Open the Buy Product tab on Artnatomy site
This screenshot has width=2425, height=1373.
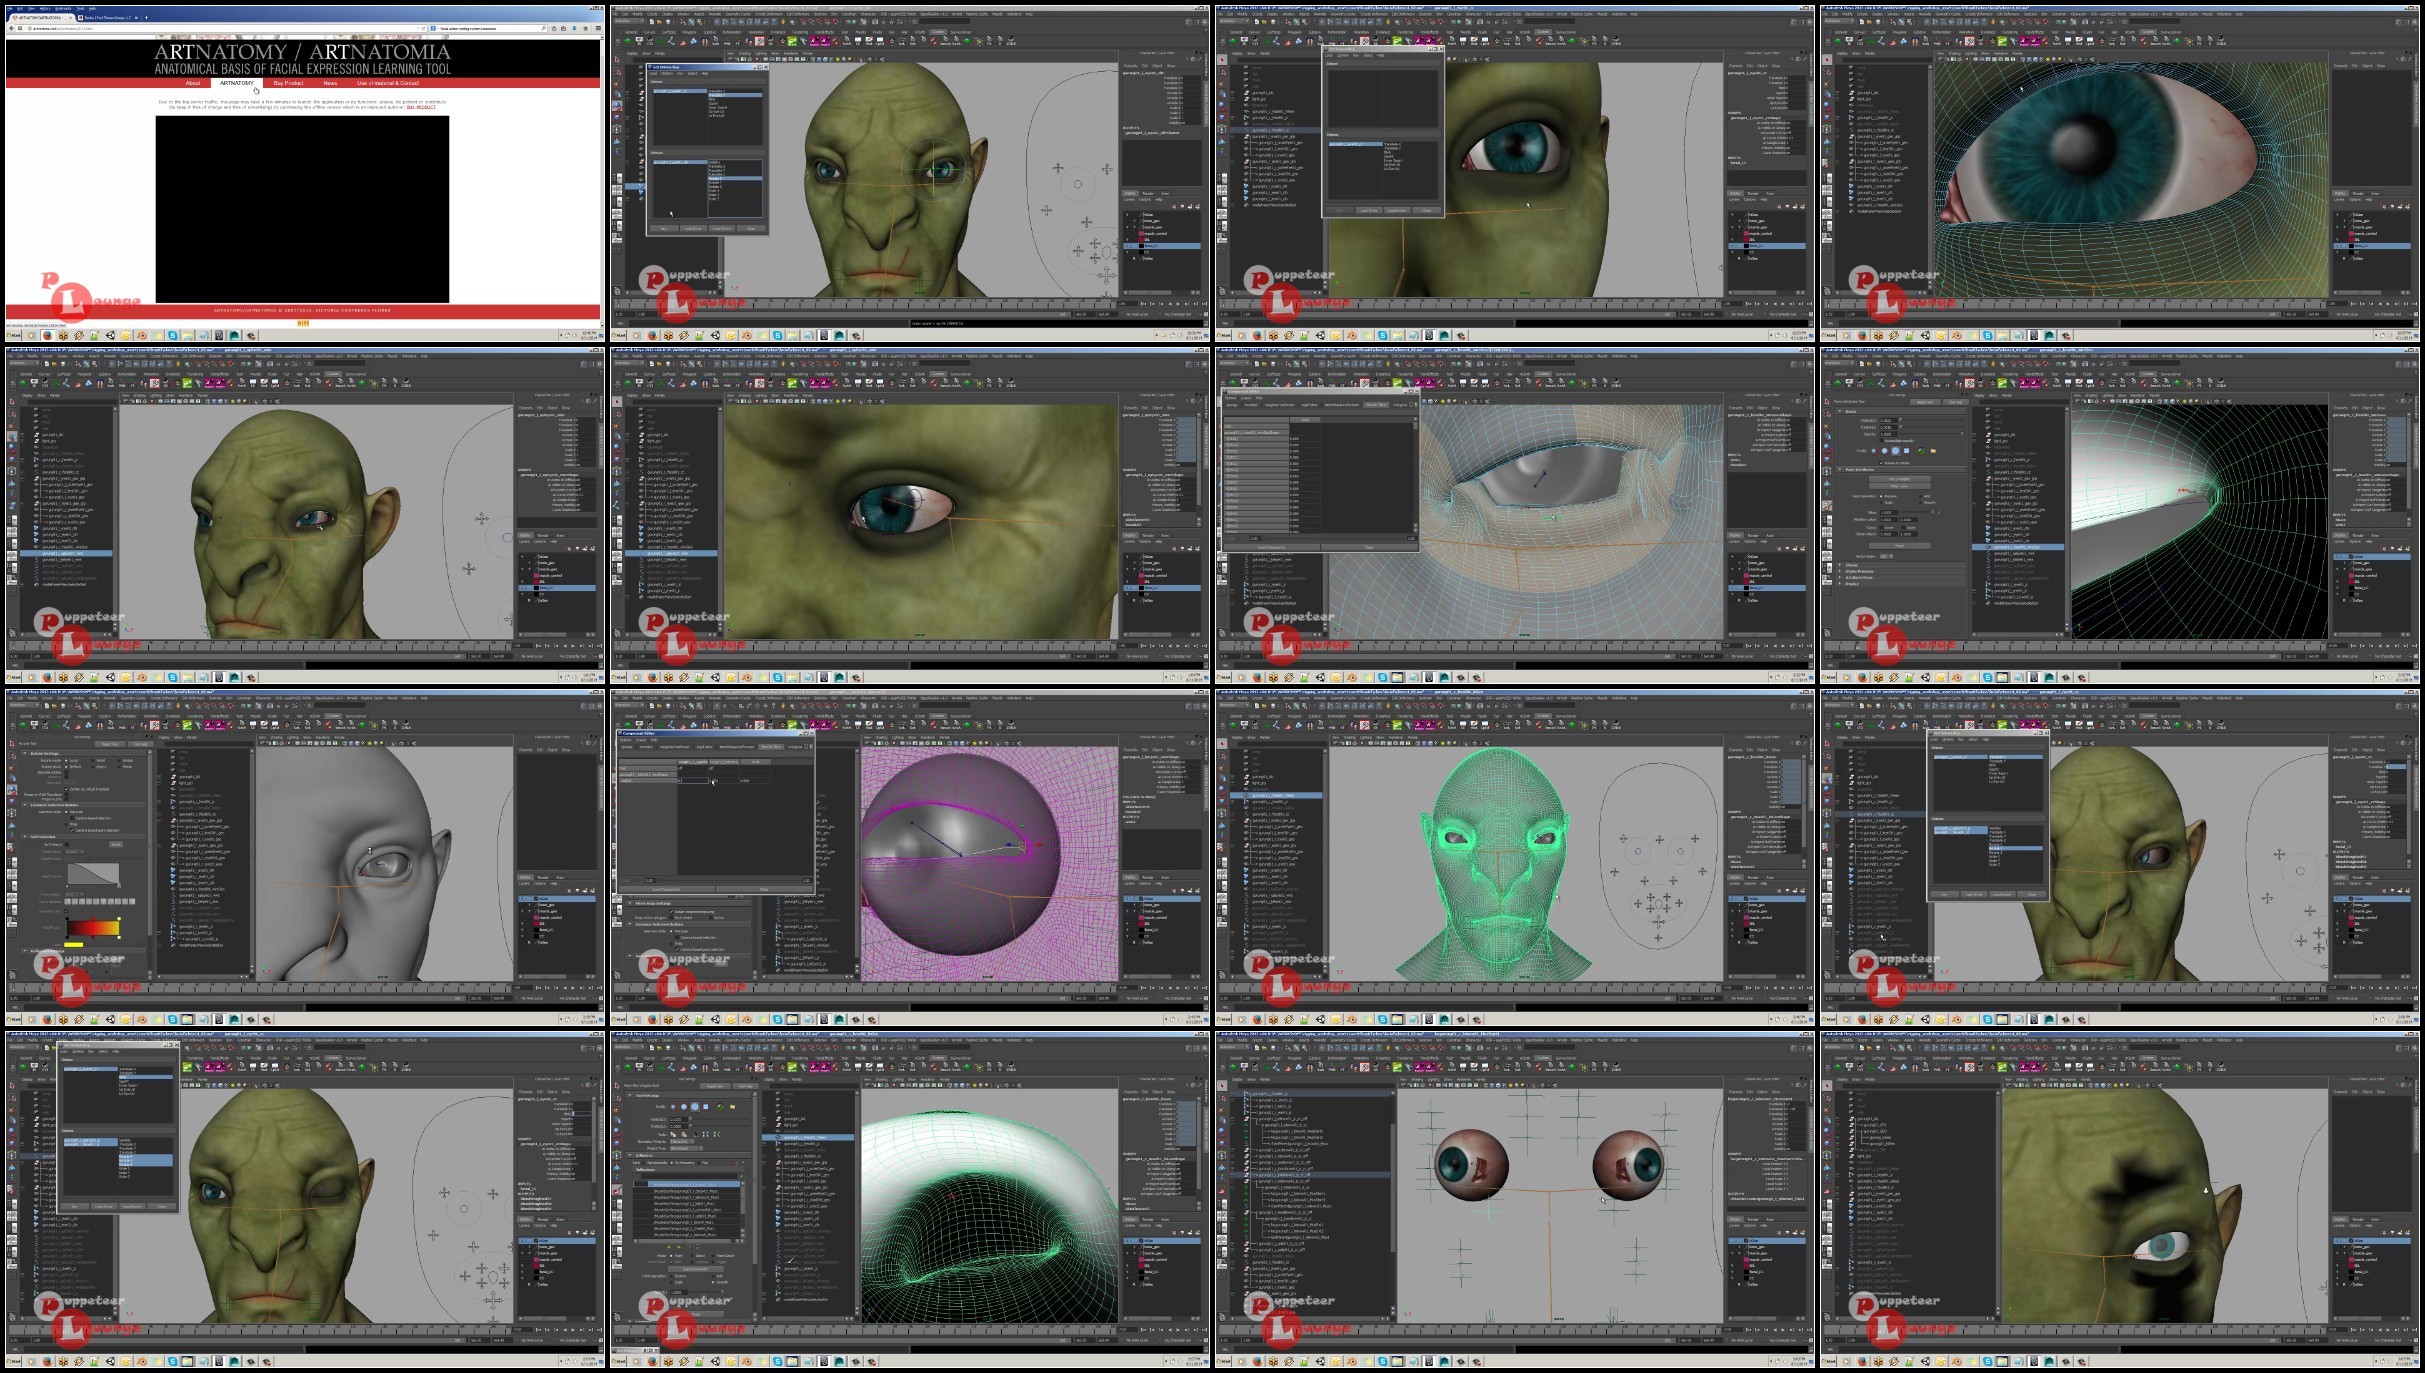pyautogui.click(x=288, y=83)
